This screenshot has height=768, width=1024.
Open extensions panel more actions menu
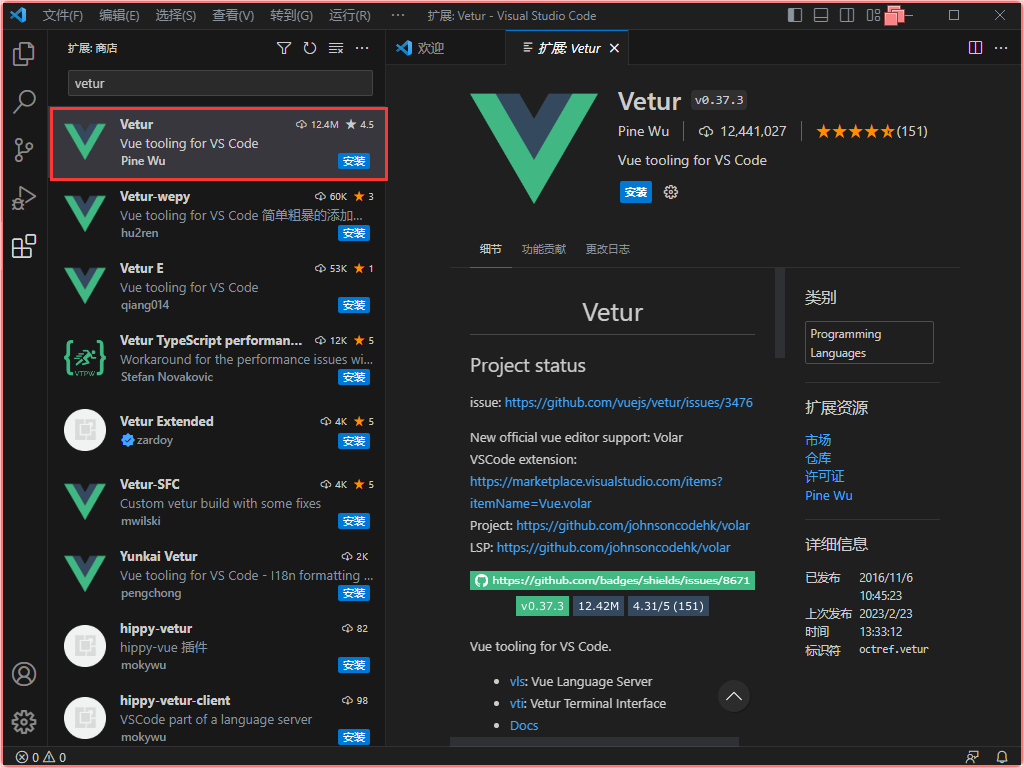(x=362, y=48)
